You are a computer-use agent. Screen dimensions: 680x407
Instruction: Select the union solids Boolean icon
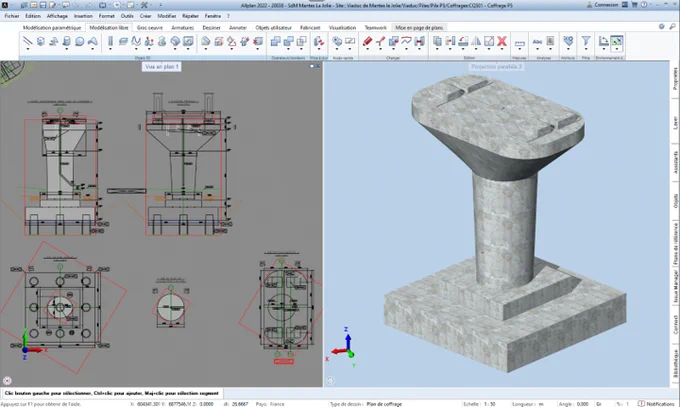[275, 41]
